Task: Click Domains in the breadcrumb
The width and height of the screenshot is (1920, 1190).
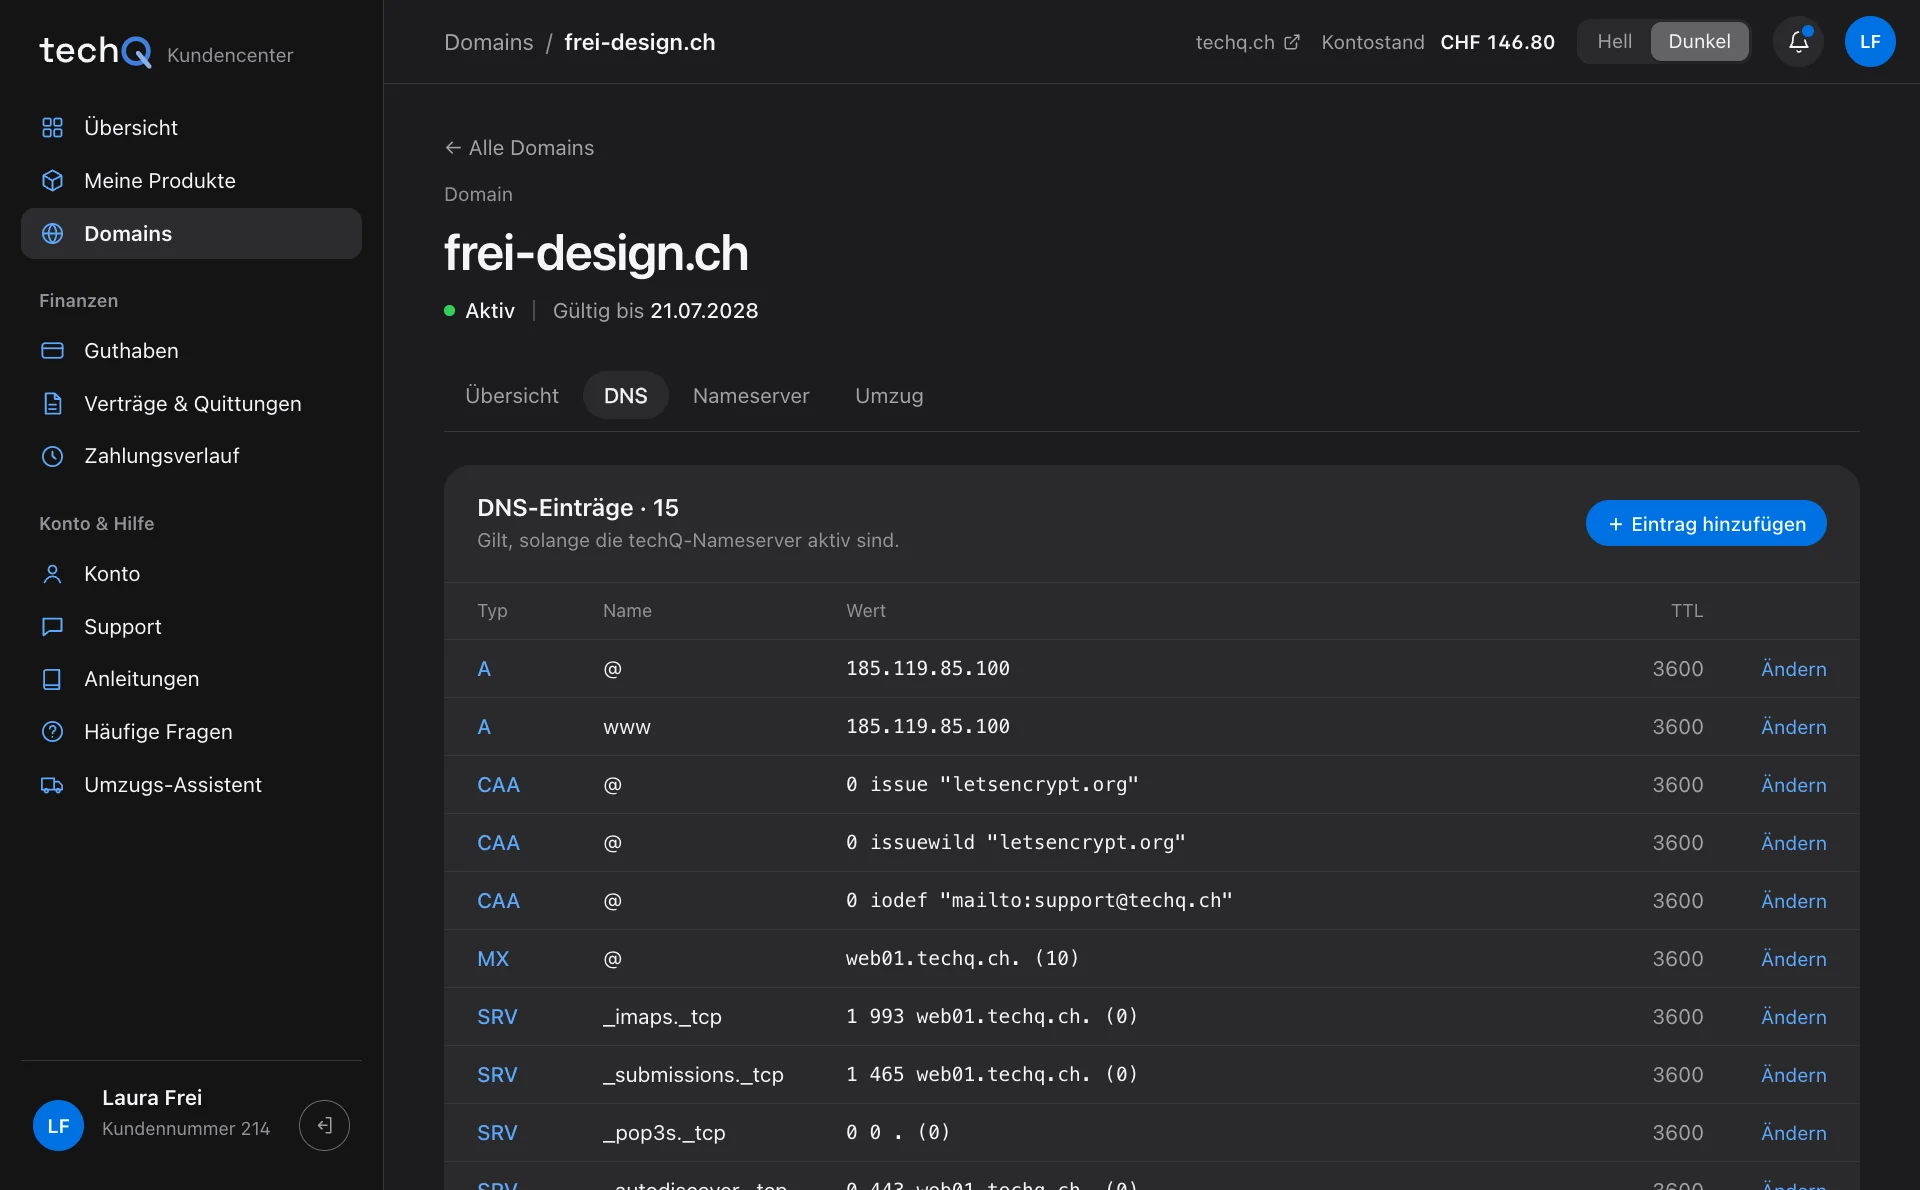Action: pyautogui.click(x=488, y=42)
